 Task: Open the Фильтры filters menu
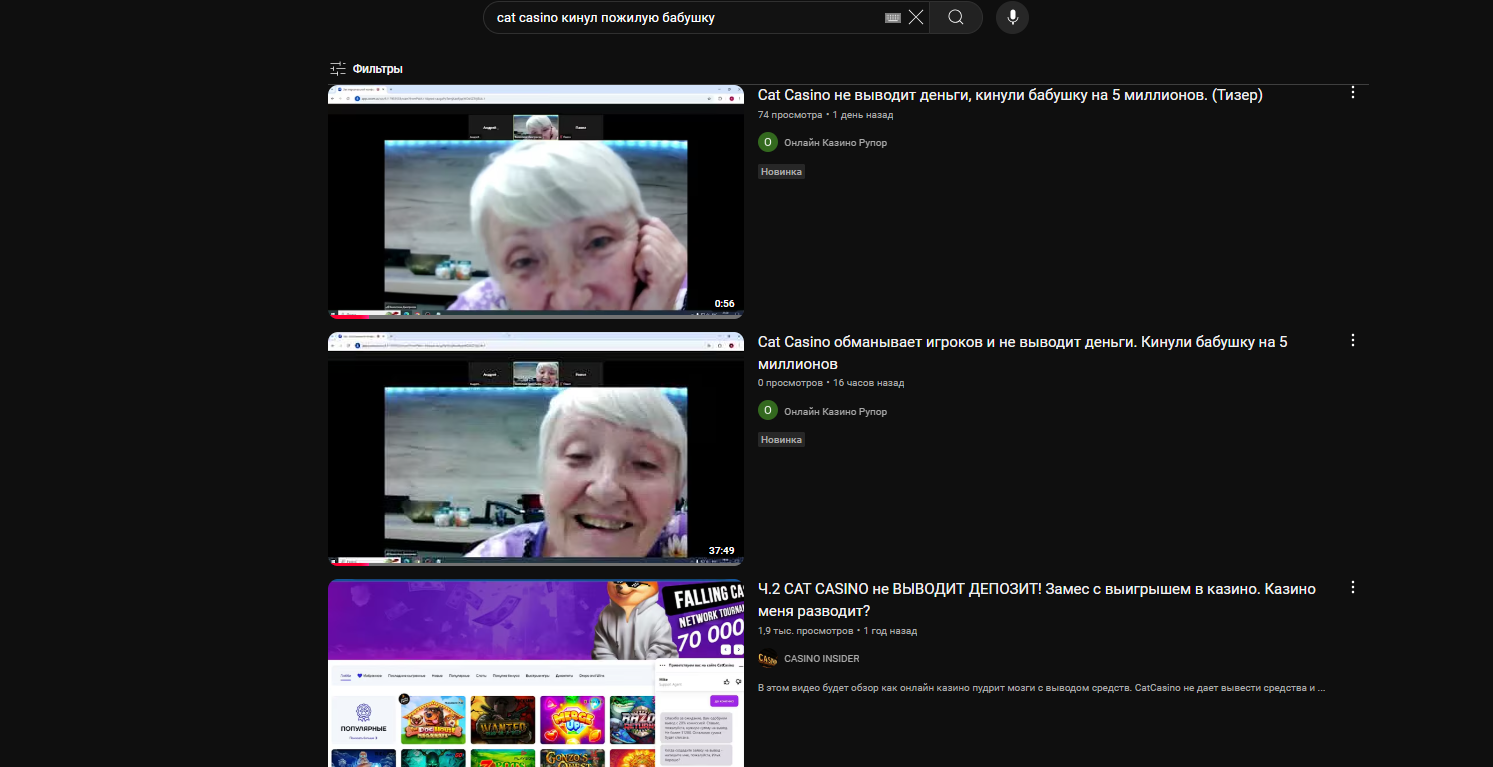pos(366,69)
